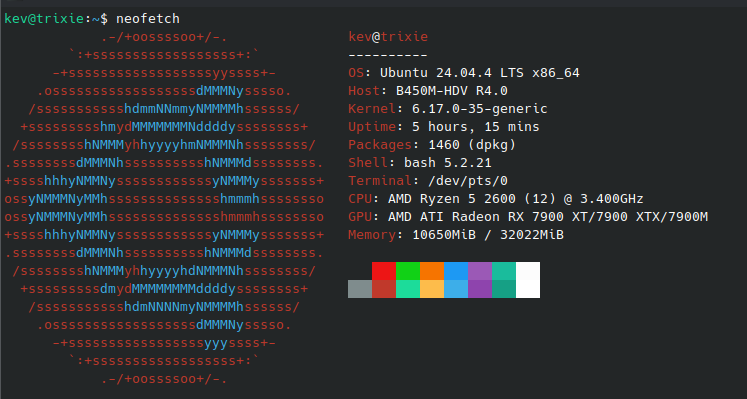Click the red 'kev@trixie' header
Screen dimensions: 747x399
(x=388, y=37)
